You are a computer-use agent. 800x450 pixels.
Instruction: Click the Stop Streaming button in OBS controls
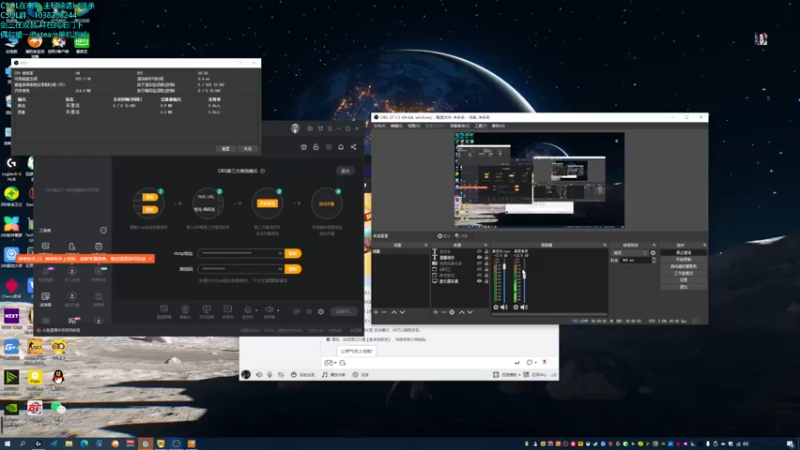[x=683, y=252]
